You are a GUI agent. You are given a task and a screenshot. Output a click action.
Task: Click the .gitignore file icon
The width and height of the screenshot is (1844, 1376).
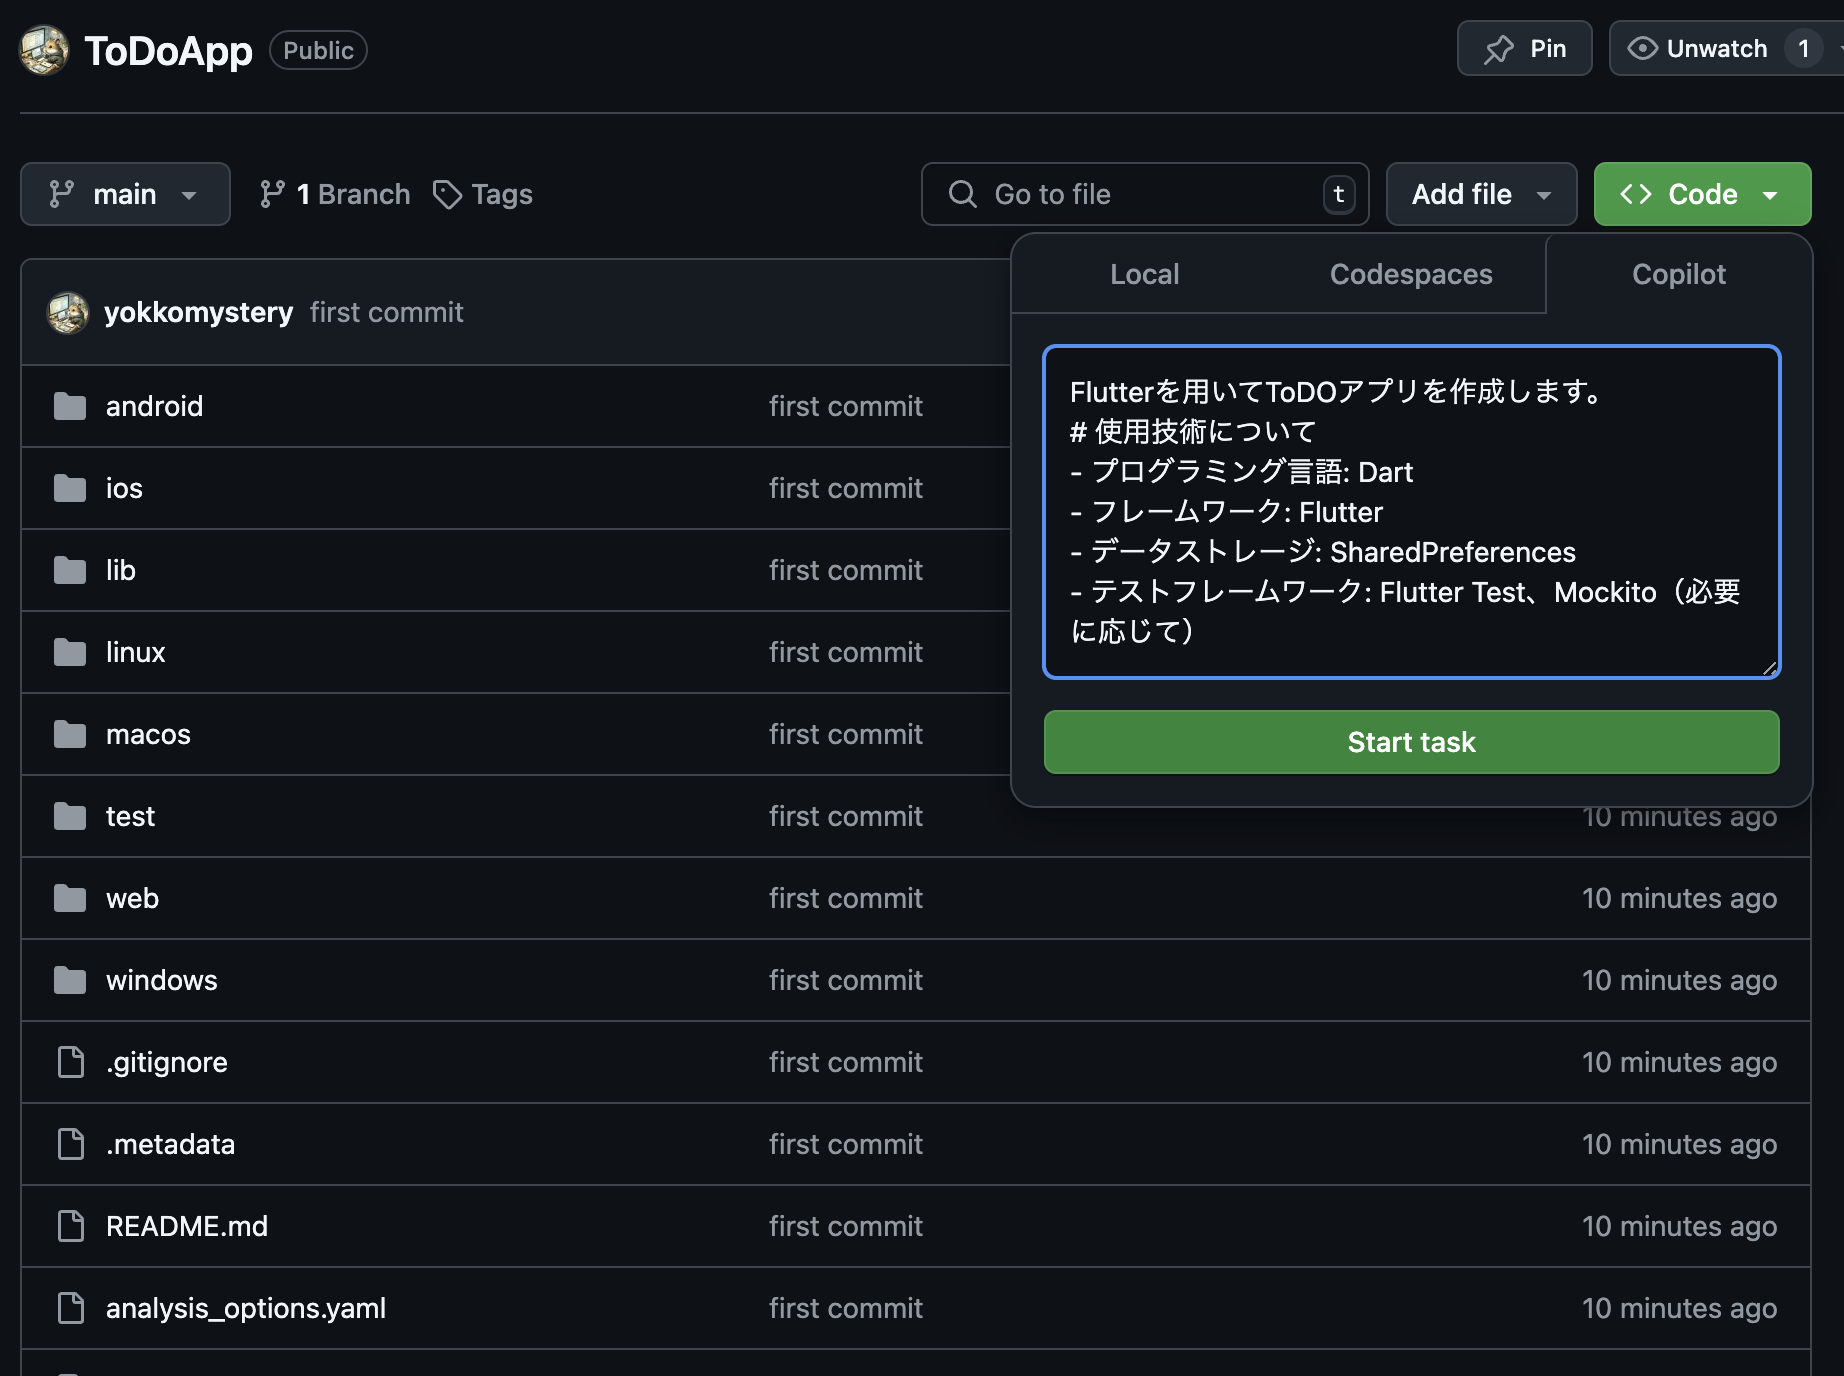71,1062
